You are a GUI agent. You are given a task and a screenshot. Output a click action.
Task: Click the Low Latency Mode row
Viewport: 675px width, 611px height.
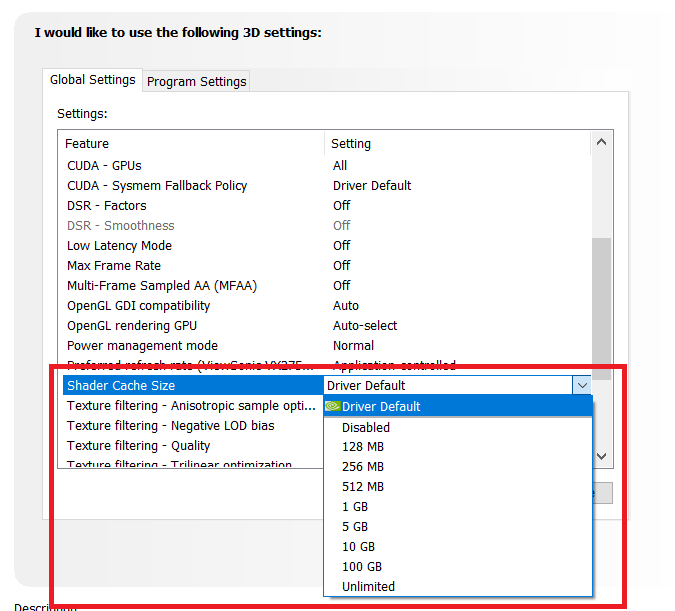[x=119, y=246]
